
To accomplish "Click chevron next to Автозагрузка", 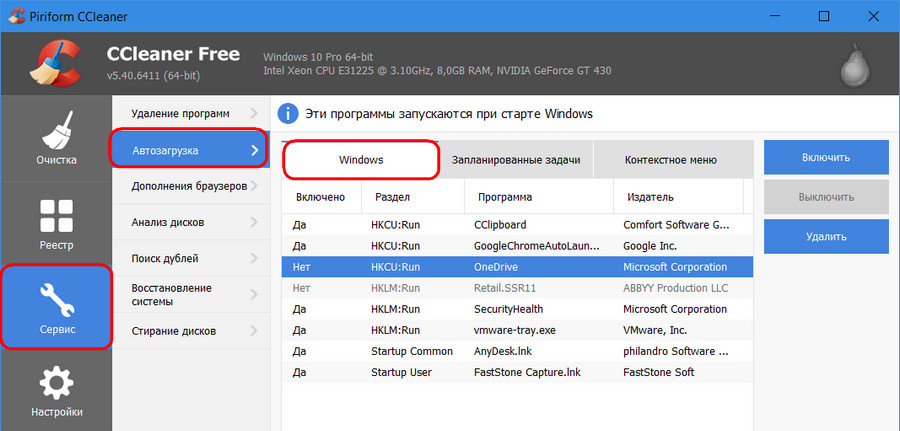I will point(254,150).
